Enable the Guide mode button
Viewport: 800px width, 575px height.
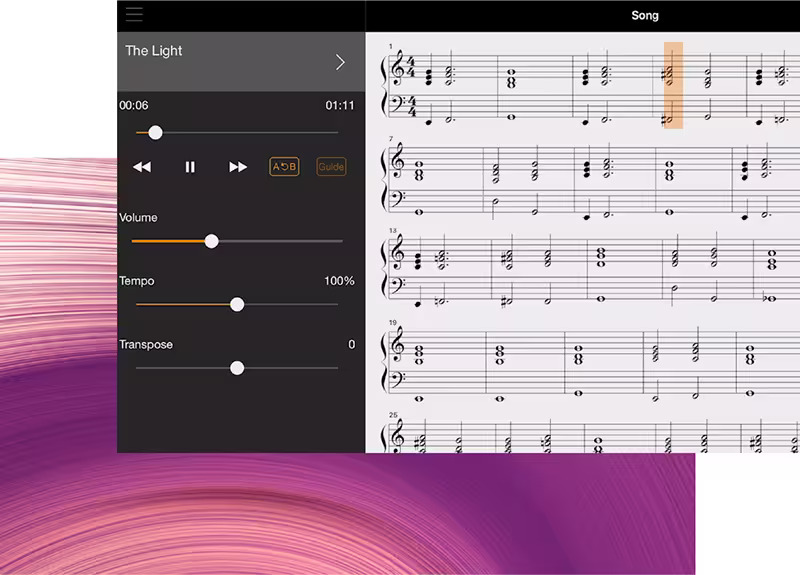click(331, 167)
